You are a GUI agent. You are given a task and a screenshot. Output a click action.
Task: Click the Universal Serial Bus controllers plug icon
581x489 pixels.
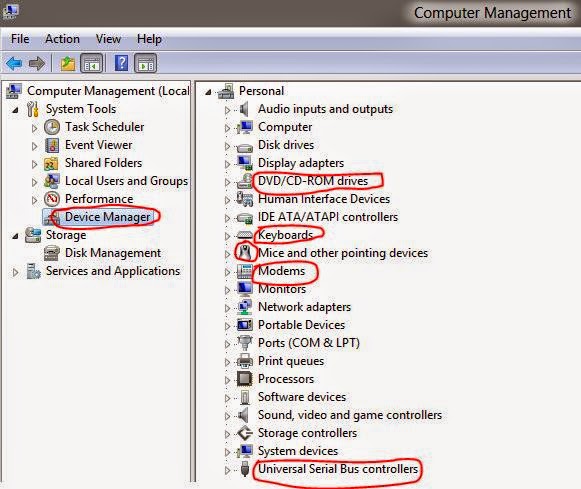pos(245,469)
